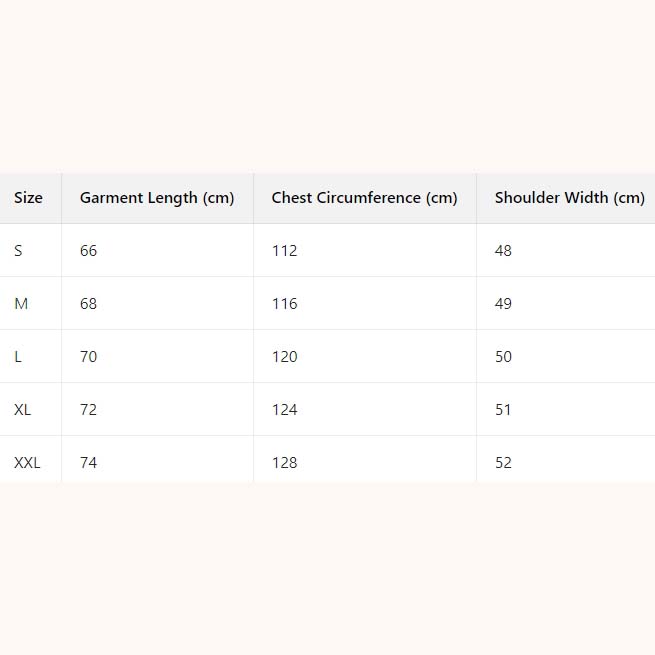Click garment length value 74
The height and width of the screenshot is (655, 655).
click(89, 463)
